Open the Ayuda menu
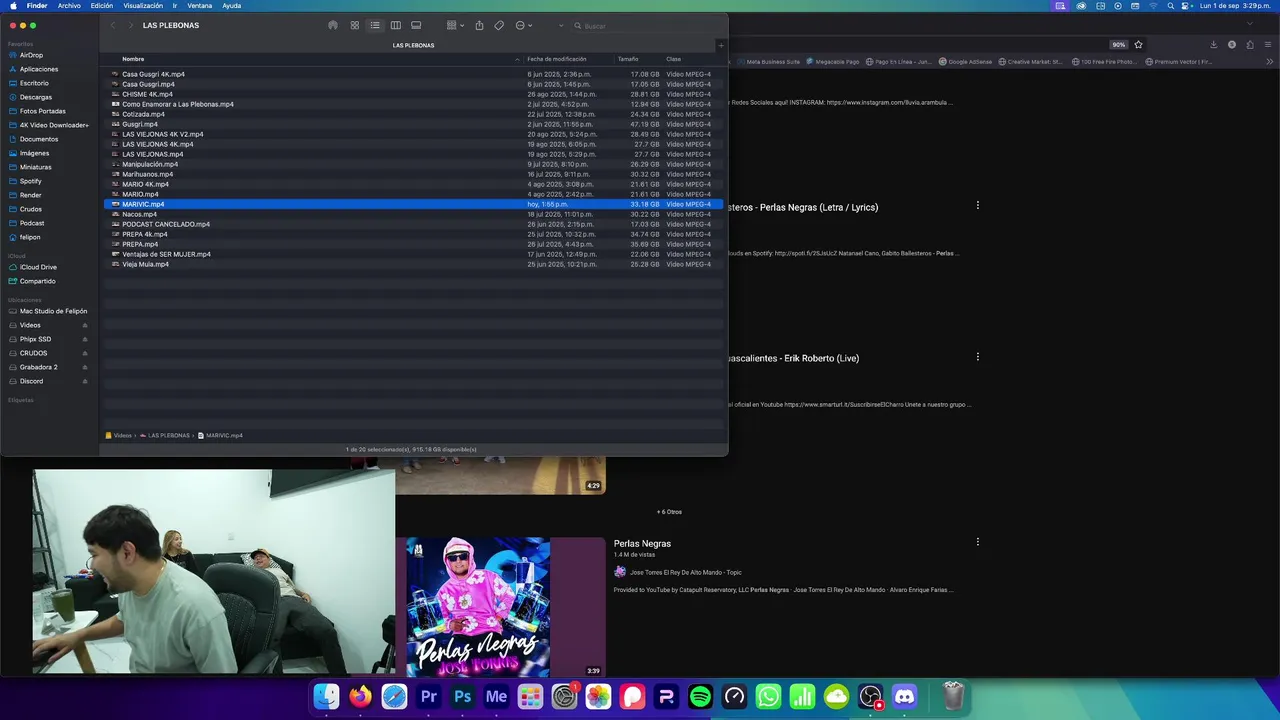 [232, 6]
